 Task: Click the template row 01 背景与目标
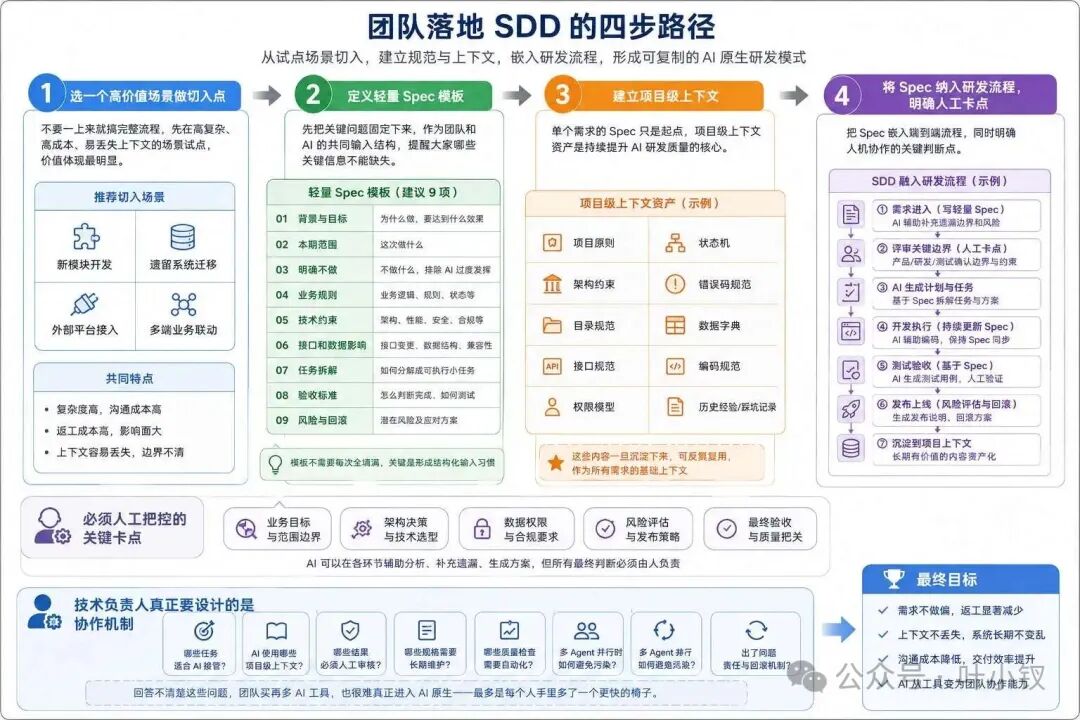[384, 219]
